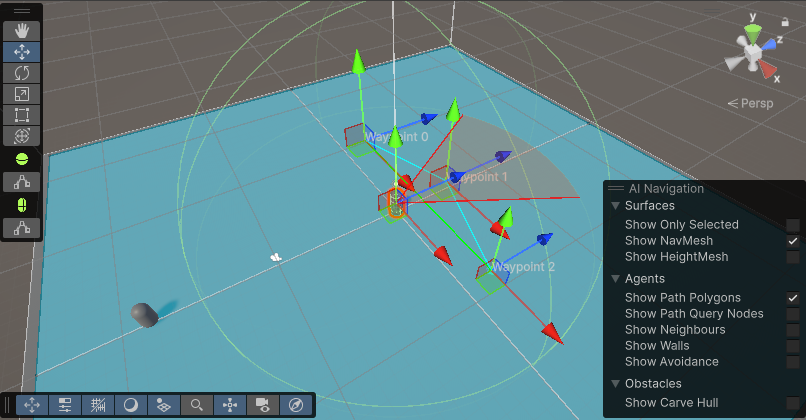Enable Show Path Query Nodes checkbox

pos(793,314)
